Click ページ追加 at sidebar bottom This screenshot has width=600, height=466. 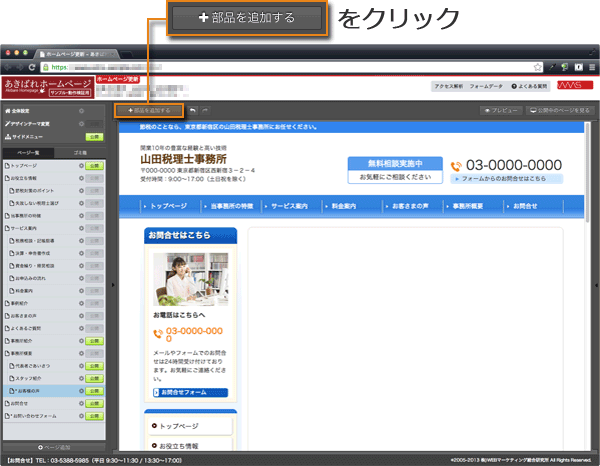point(55,446)
